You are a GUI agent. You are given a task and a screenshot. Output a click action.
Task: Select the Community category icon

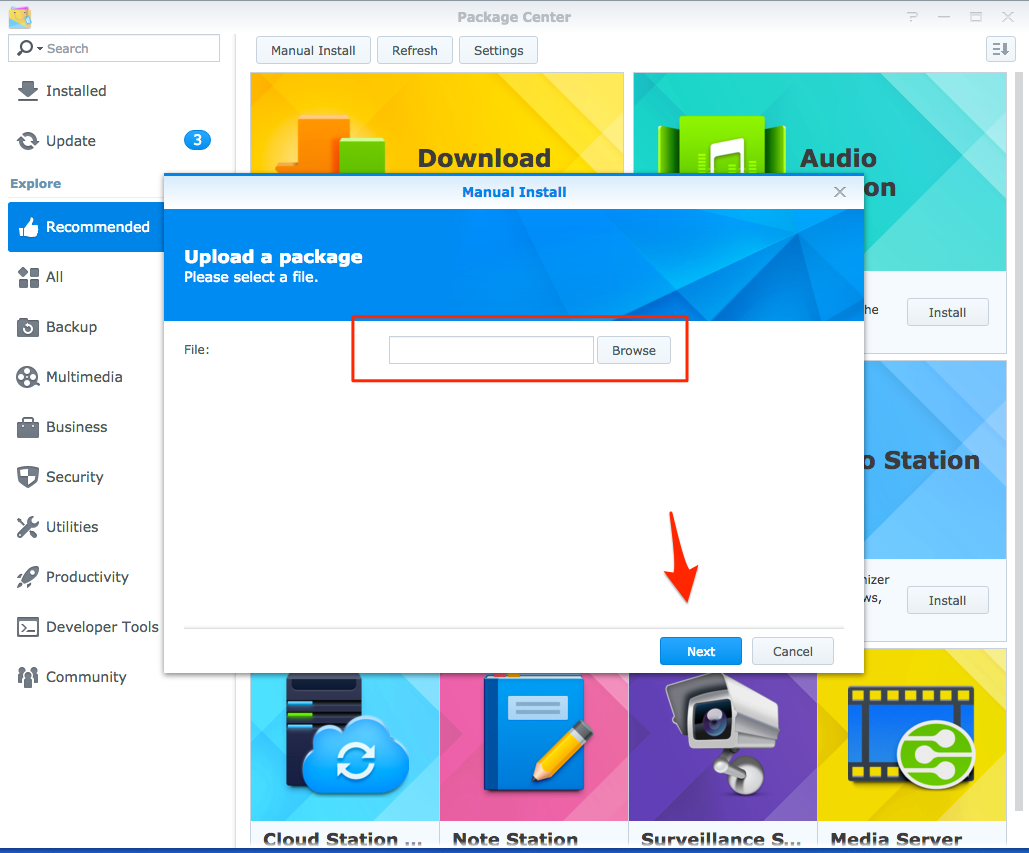(30, 677)
